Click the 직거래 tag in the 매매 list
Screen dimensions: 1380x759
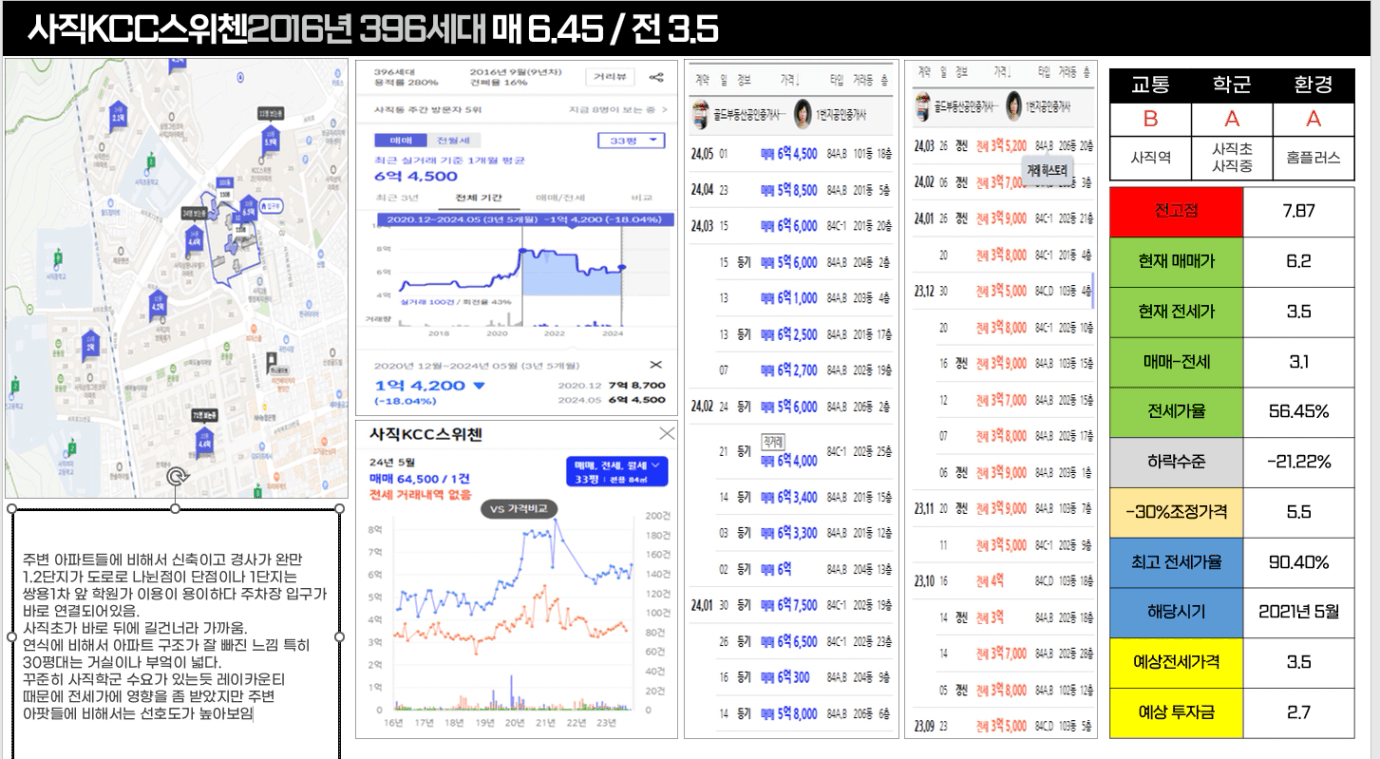click(x=773, y=440)
